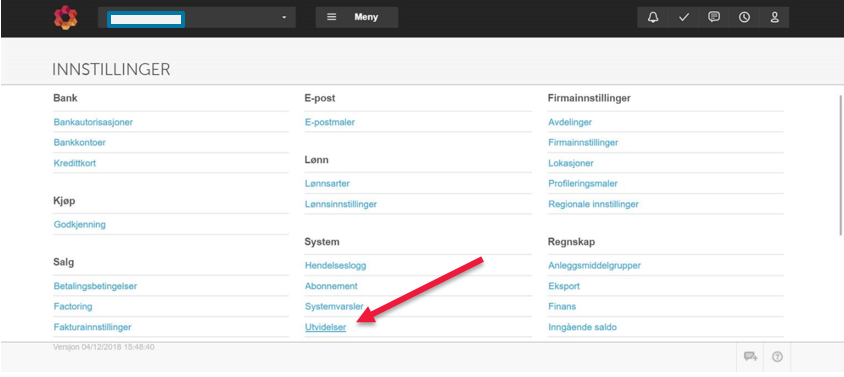Click Anleggsmiddelgrupper under Regnskap
Image resolution: width=844 pixels, height=377 pixels.
pyautogui.click(x=594, y=266)
